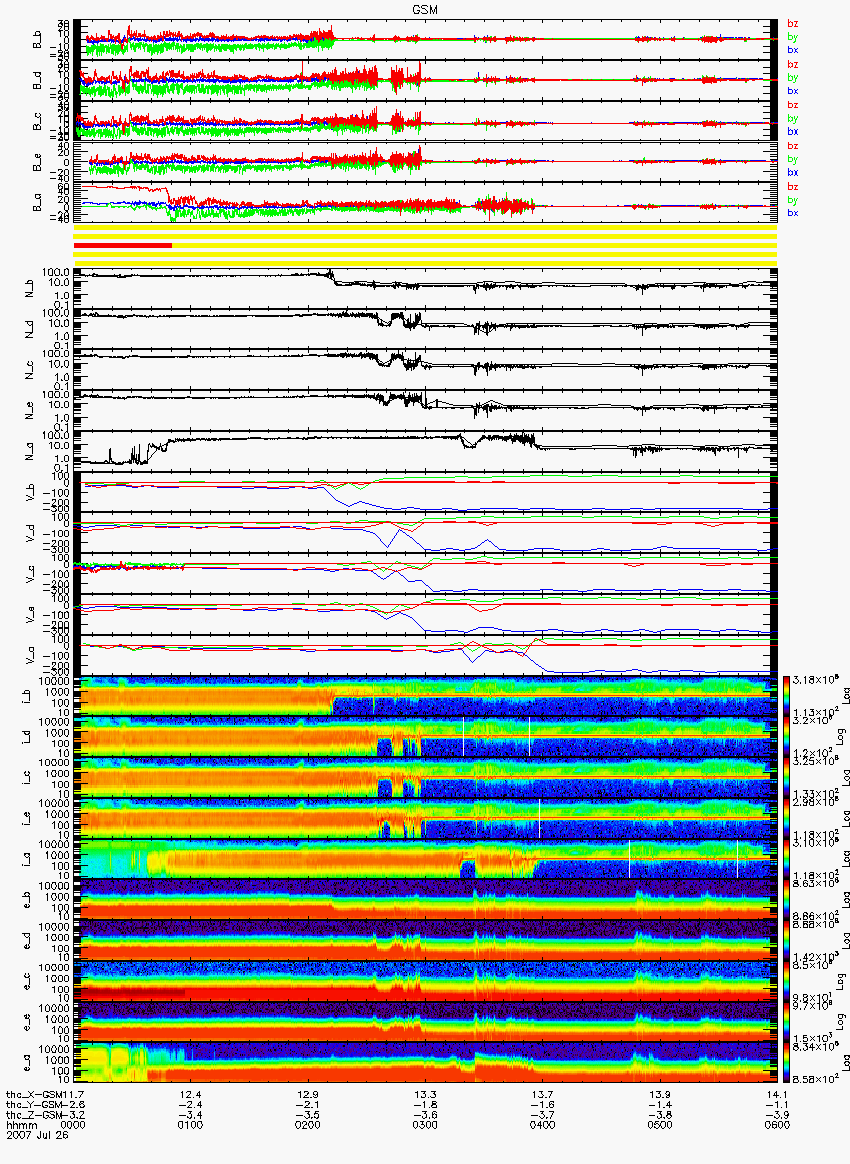
Task: Select the thc_Z-GSM row label
Action: [32, 1114]
